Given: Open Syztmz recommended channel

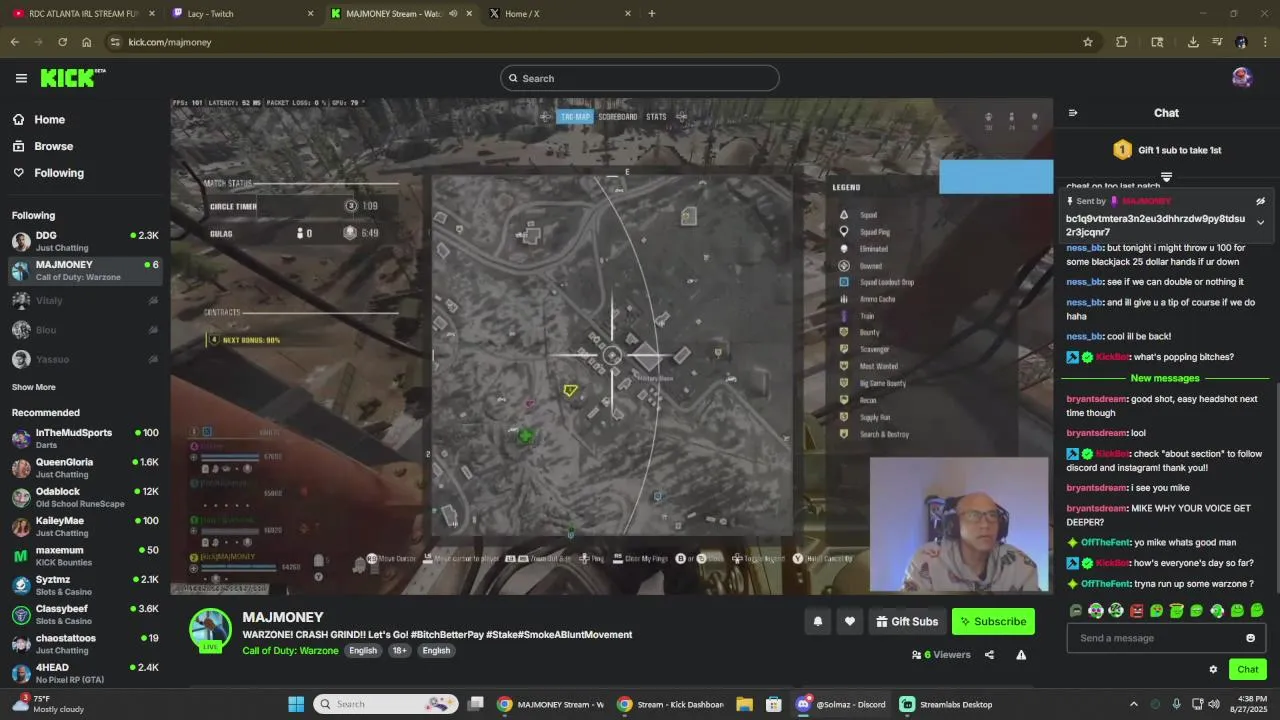Looking at the screenshot, I should (85, 585).
